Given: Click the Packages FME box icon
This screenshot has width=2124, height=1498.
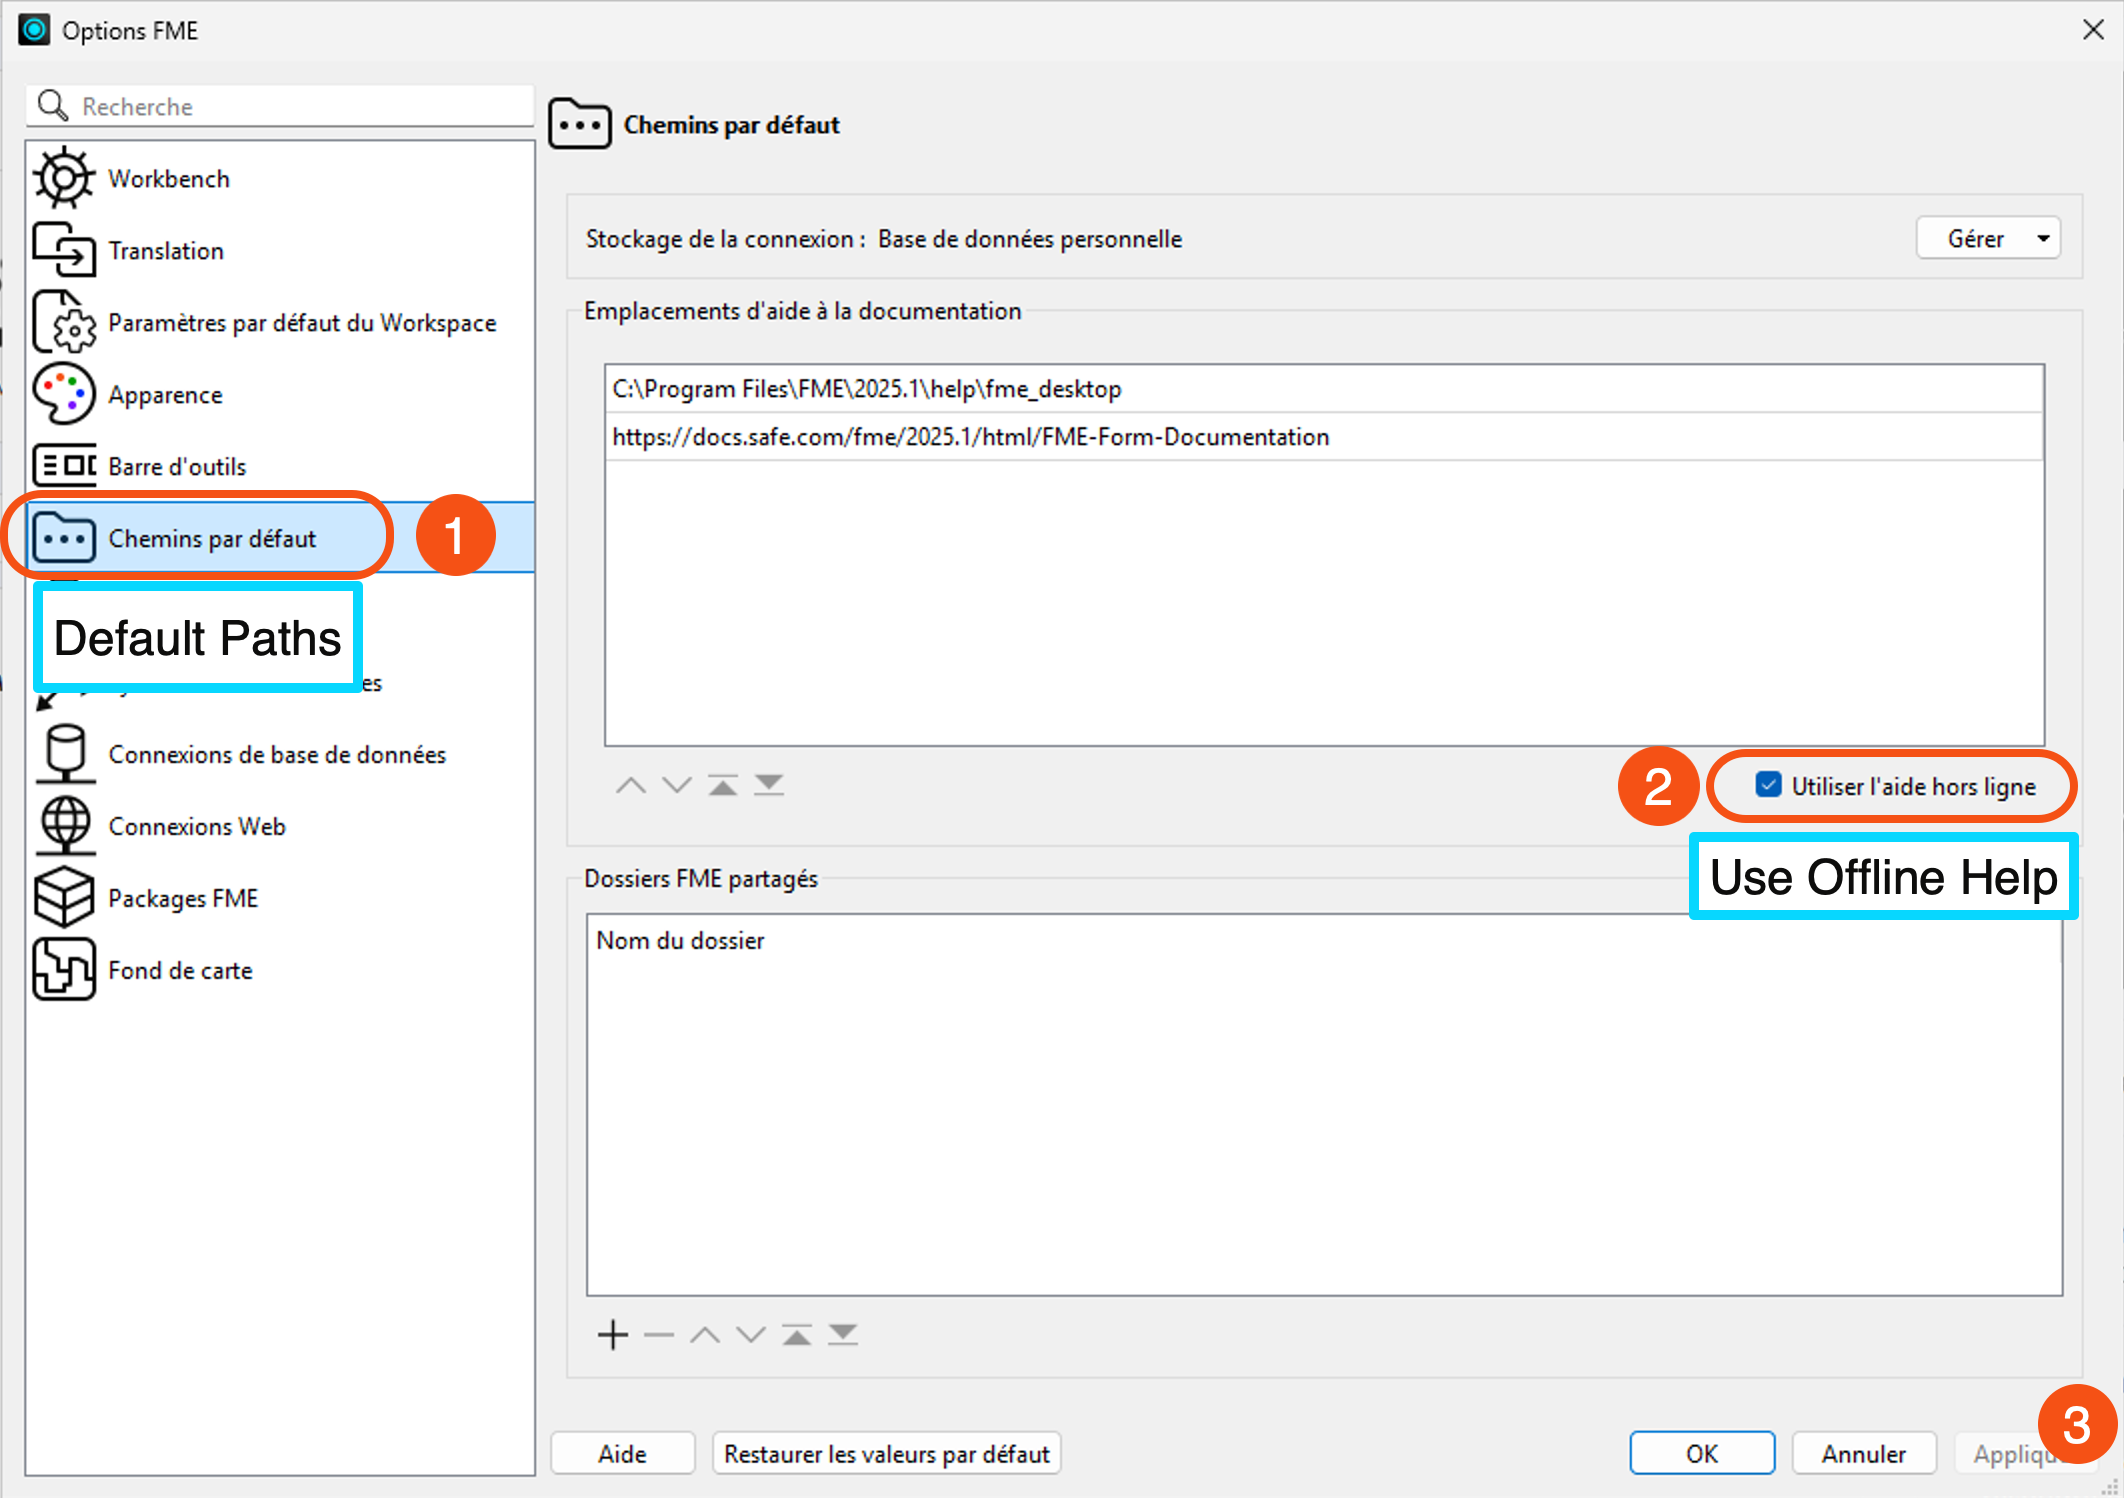Looking at the screenshot, I should tap(64, 898).
